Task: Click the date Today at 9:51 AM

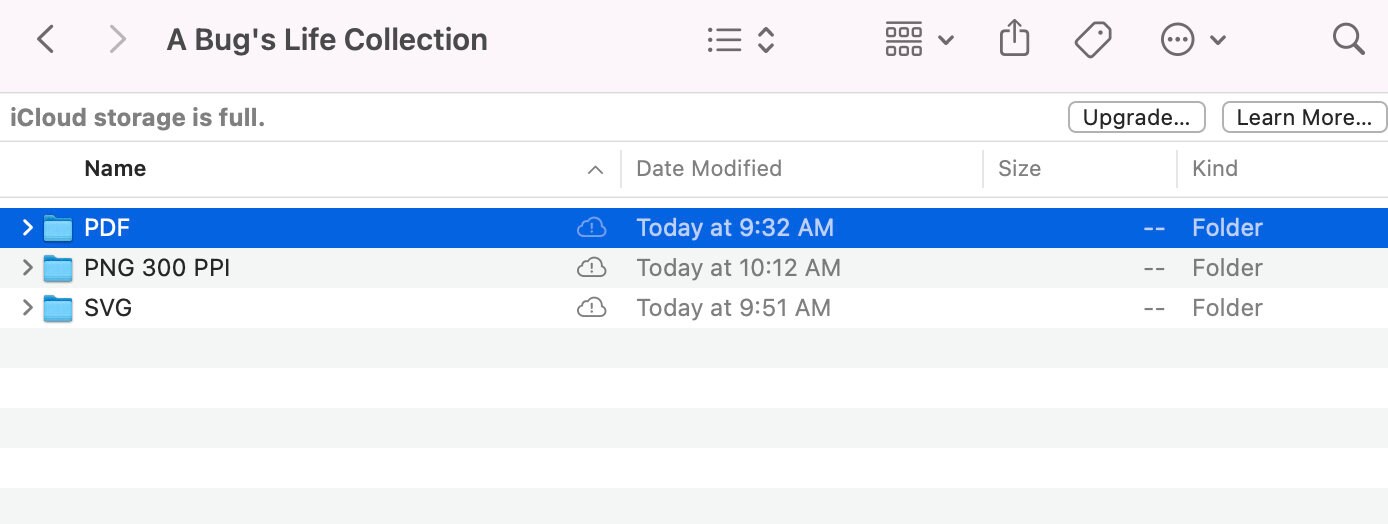Action: click(x=734, y=308)
